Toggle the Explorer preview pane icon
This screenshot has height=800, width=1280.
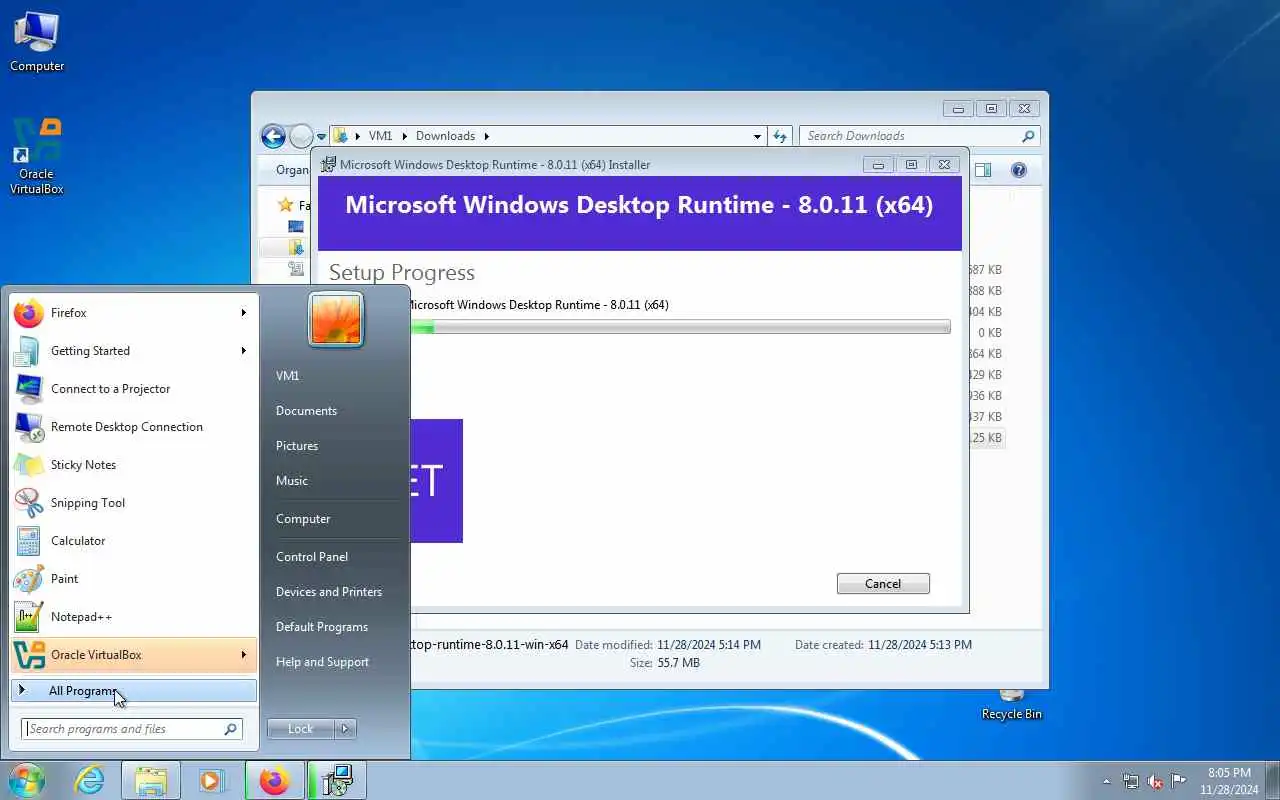coord(983,170)
